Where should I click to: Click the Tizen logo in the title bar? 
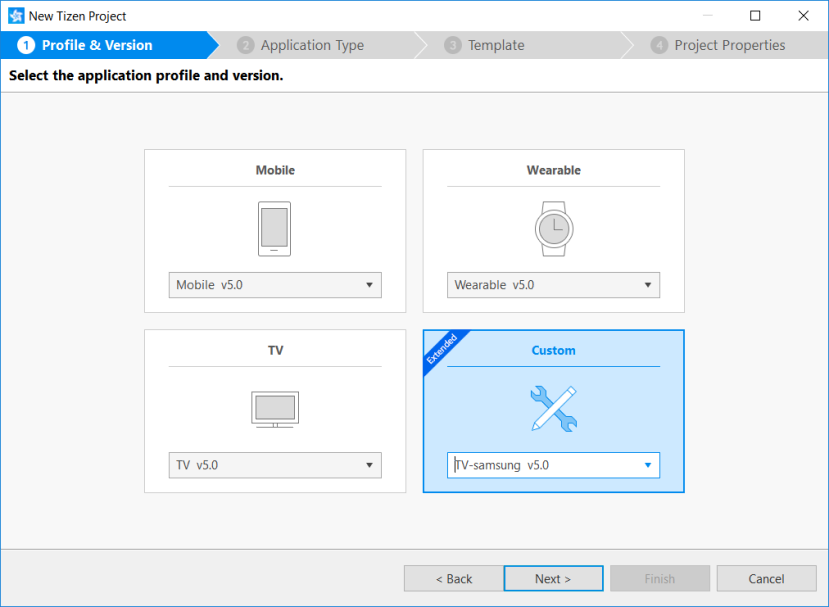[14, 15]
